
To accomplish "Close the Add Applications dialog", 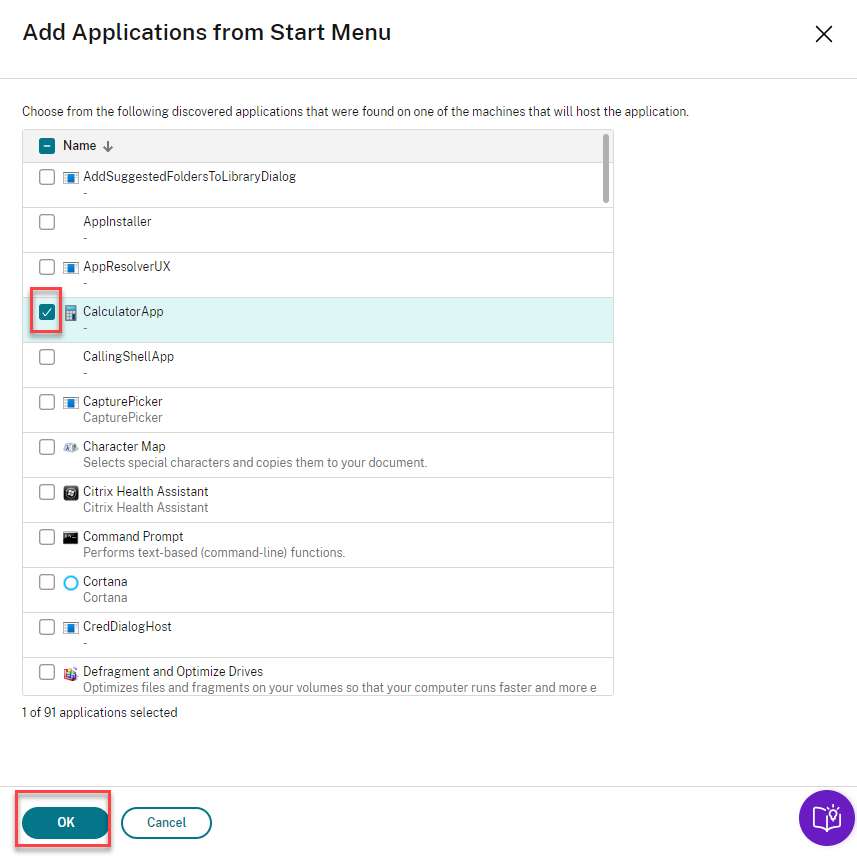I will pyautogui.click(x=824, y=34).
